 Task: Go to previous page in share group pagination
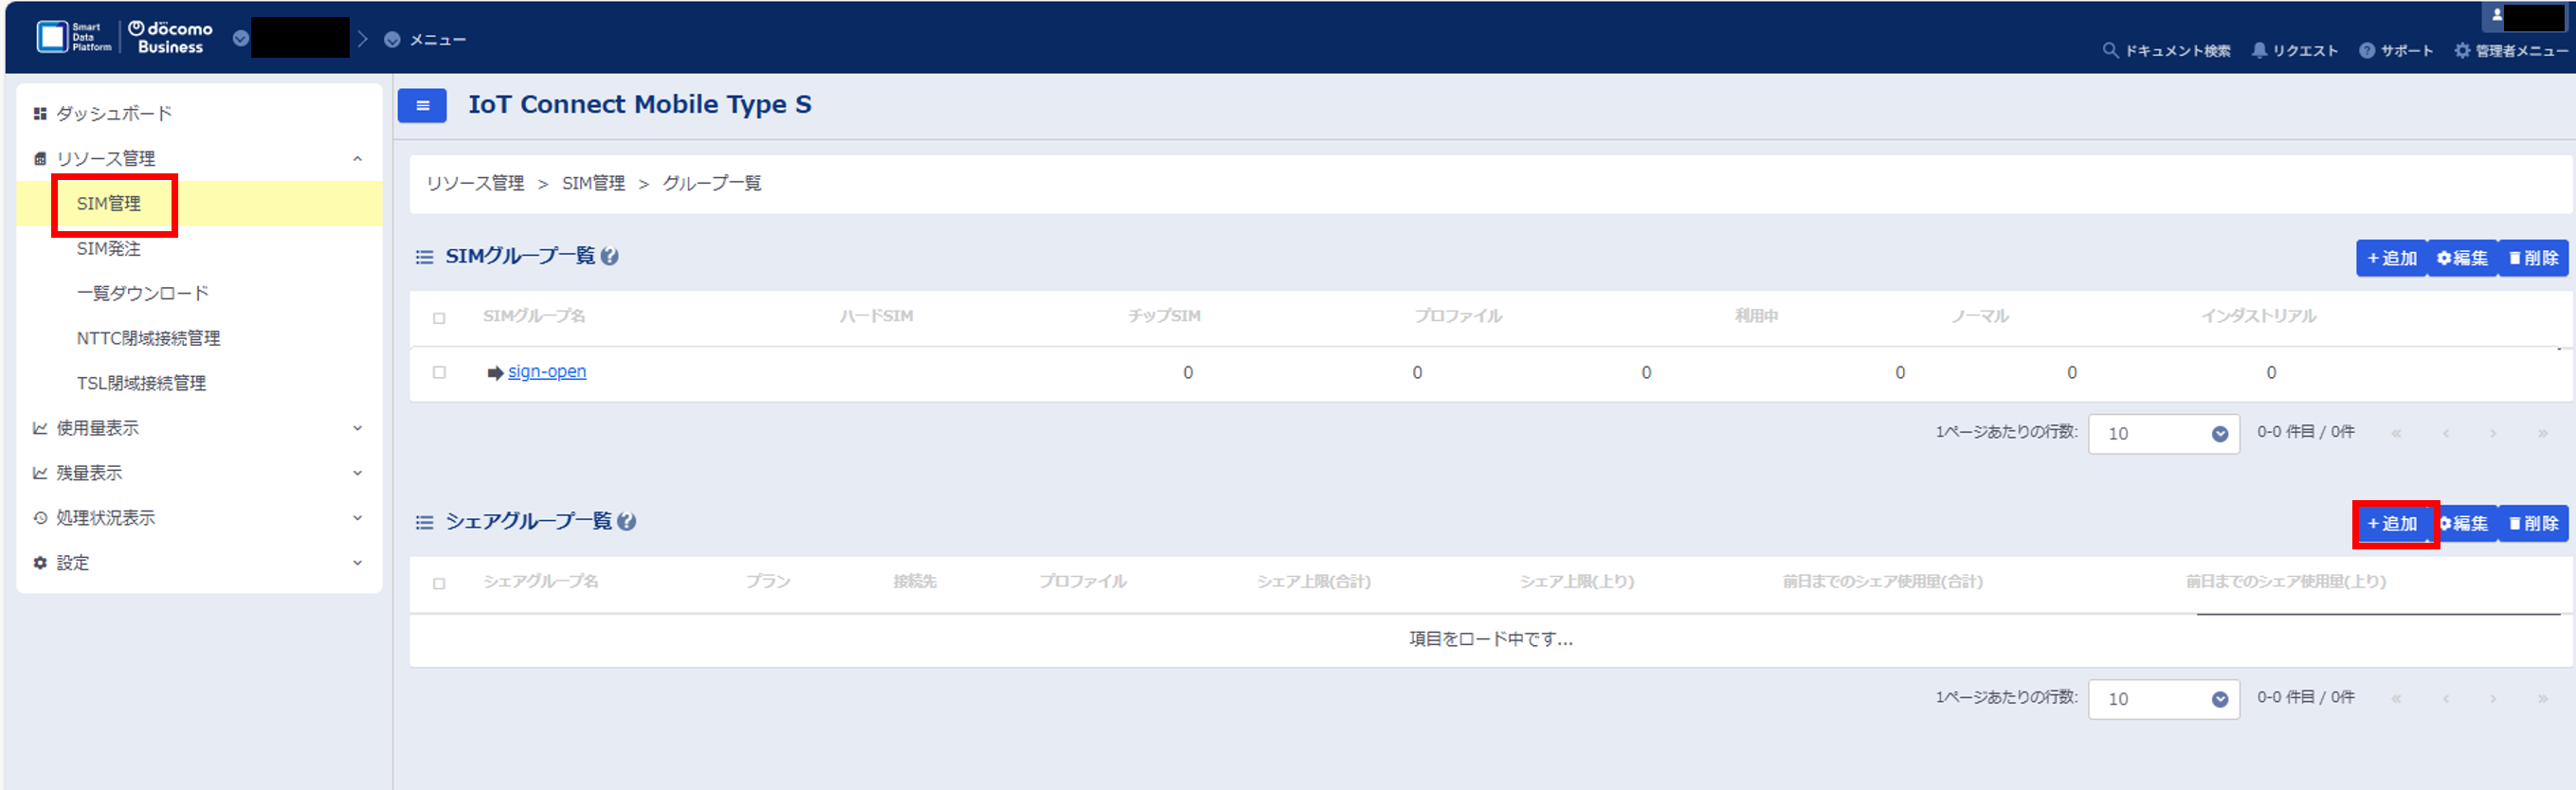tap(2446, 698)
